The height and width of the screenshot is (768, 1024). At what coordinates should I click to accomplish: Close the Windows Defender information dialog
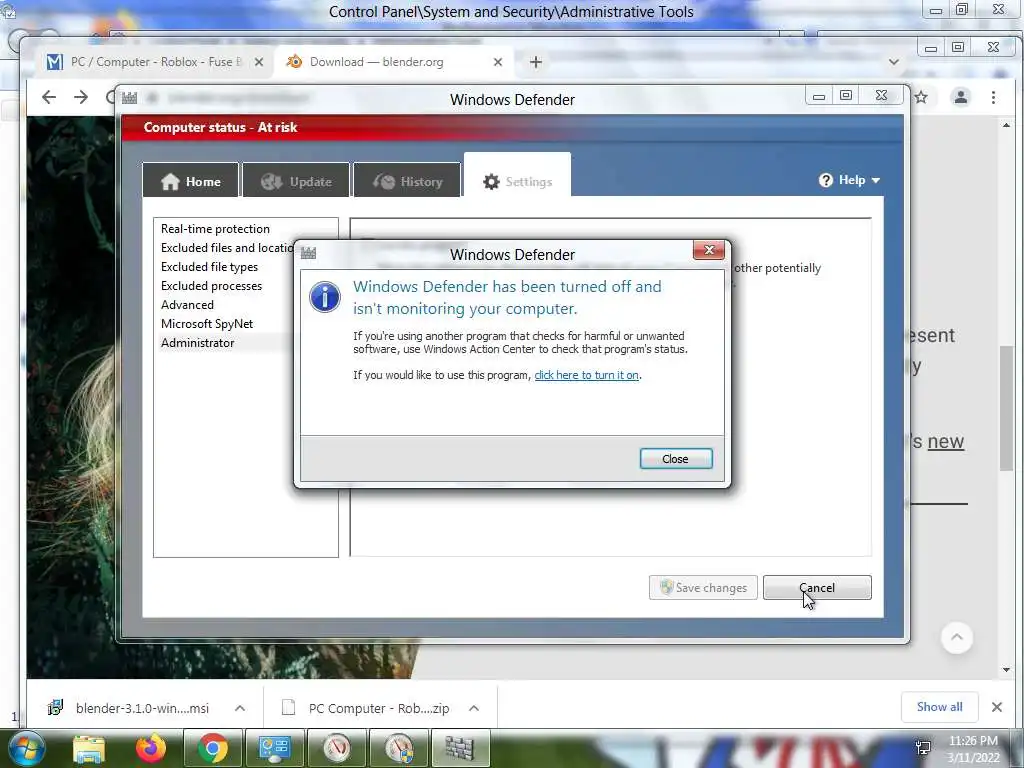tap(676, 458)
